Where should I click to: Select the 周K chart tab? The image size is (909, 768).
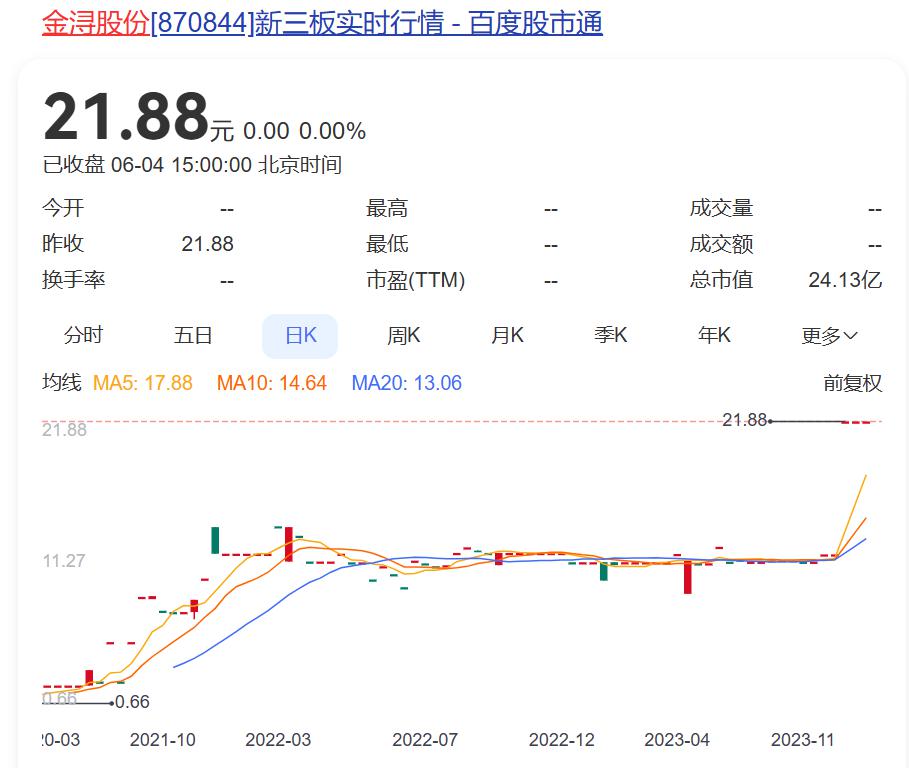tap(403, 336)
